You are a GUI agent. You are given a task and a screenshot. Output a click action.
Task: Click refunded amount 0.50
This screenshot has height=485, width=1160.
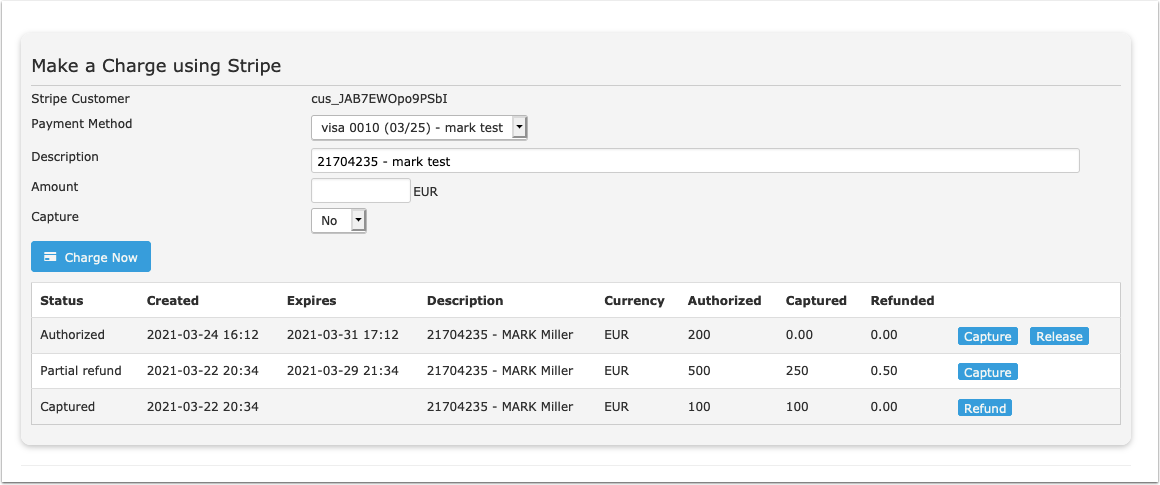pyautogui.click(x=884, y=370)
